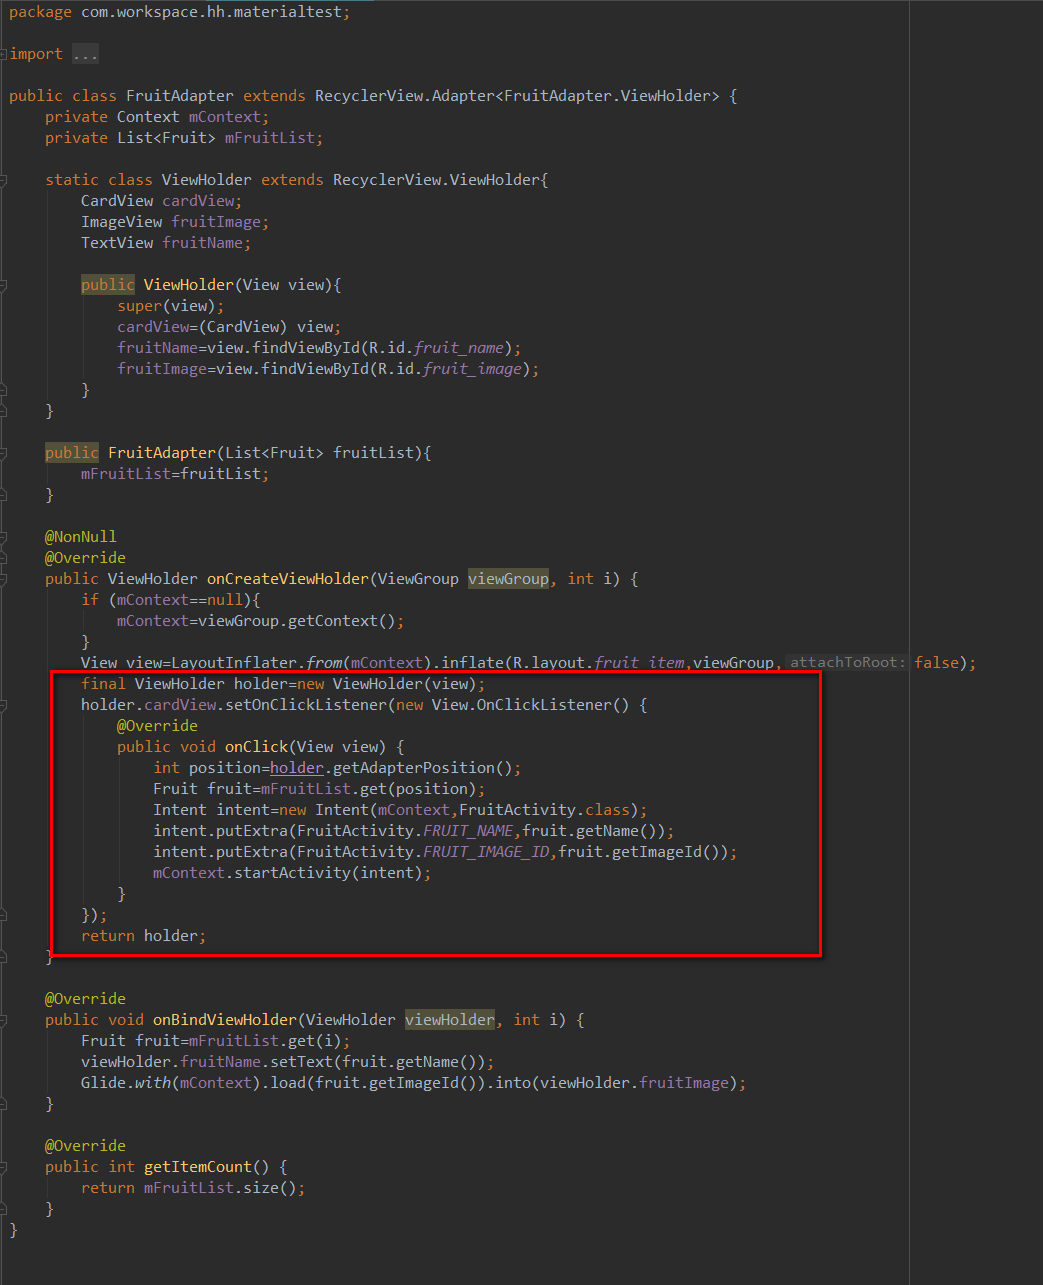Click FruitActivity.class in Intent constructor
This screenshot has height=1285, width=1043.
[x=549, y=810]
